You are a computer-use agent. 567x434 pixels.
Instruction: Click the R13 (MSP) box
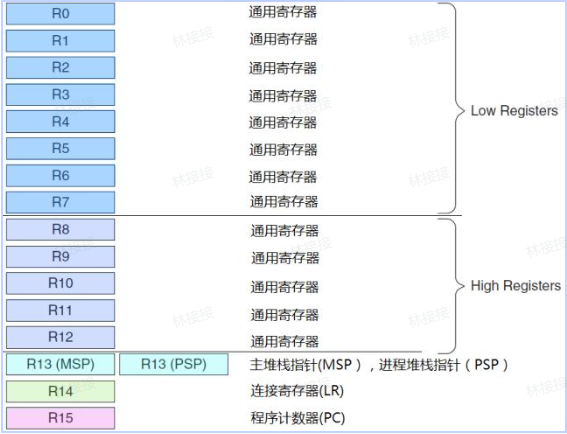coord(60,364)
